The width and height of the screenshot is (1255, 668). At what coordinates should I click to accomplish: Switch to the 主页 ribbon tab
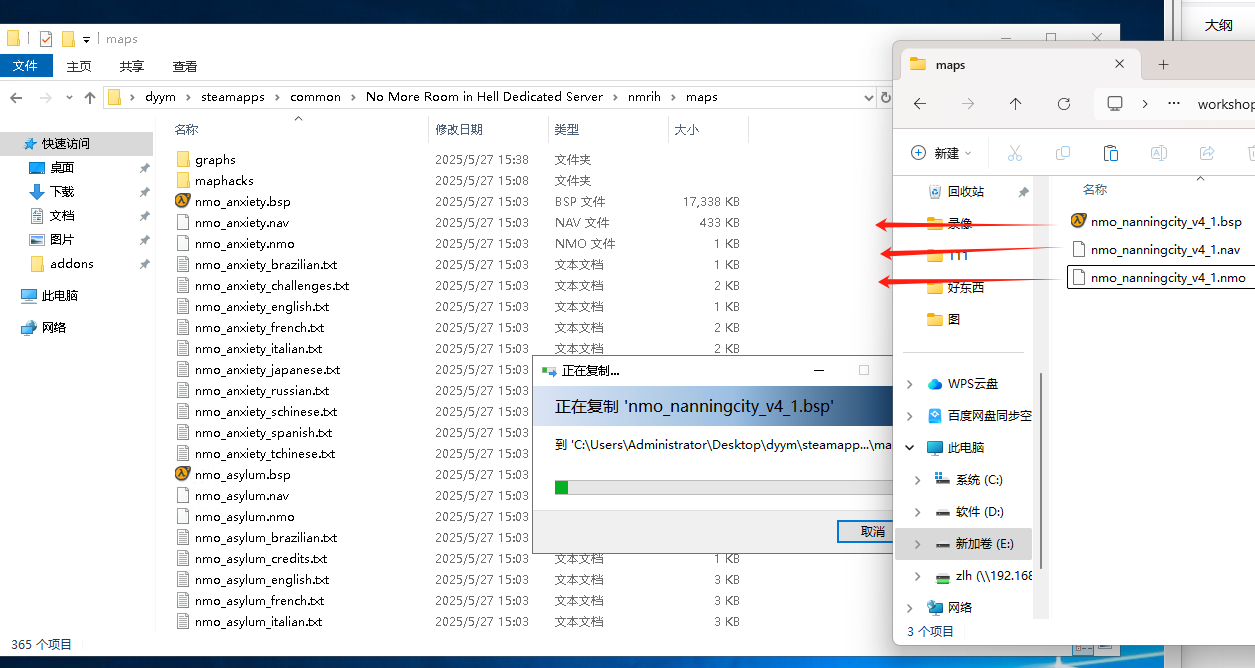click(x=79, y=66)
